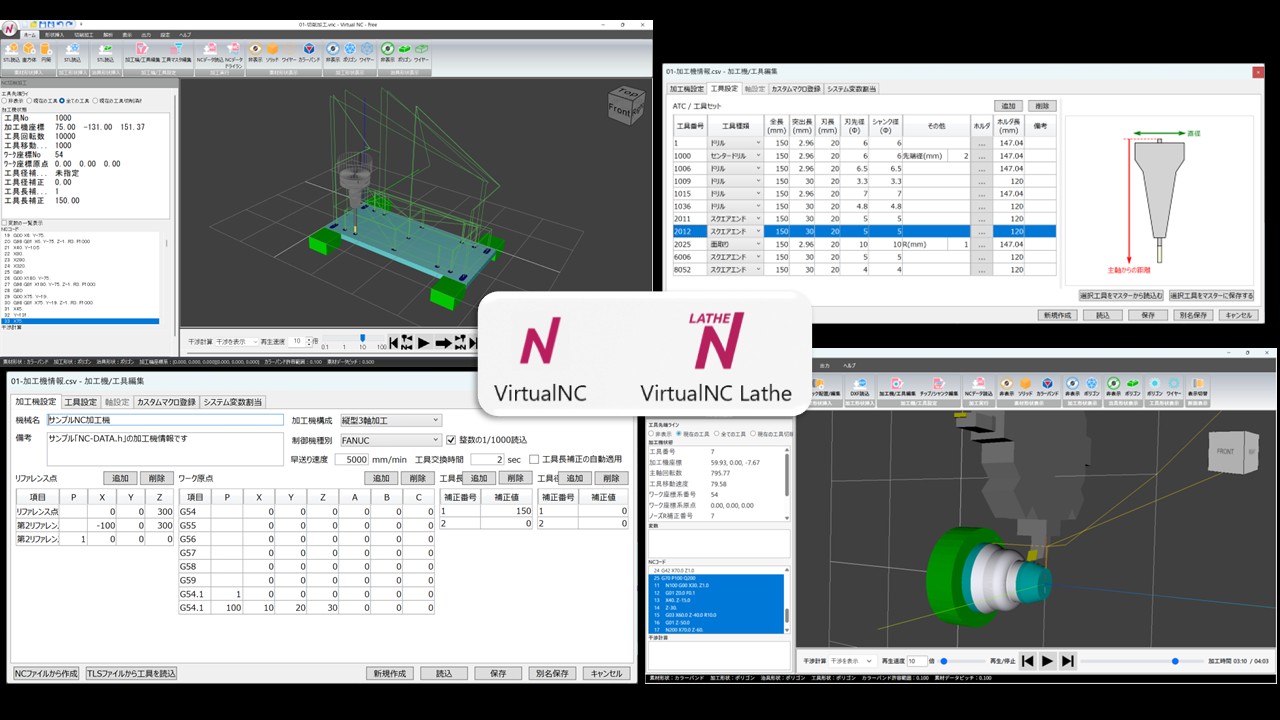Click the 円筒 cylinder shape icon
The height and width of the screenshot is (720, 1280).
click(46, 51)
